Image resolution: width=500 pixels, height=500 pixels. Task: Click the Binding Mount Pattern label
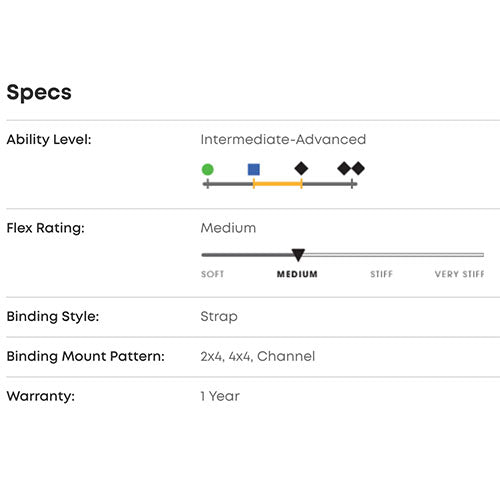click(x=86, y=356)
